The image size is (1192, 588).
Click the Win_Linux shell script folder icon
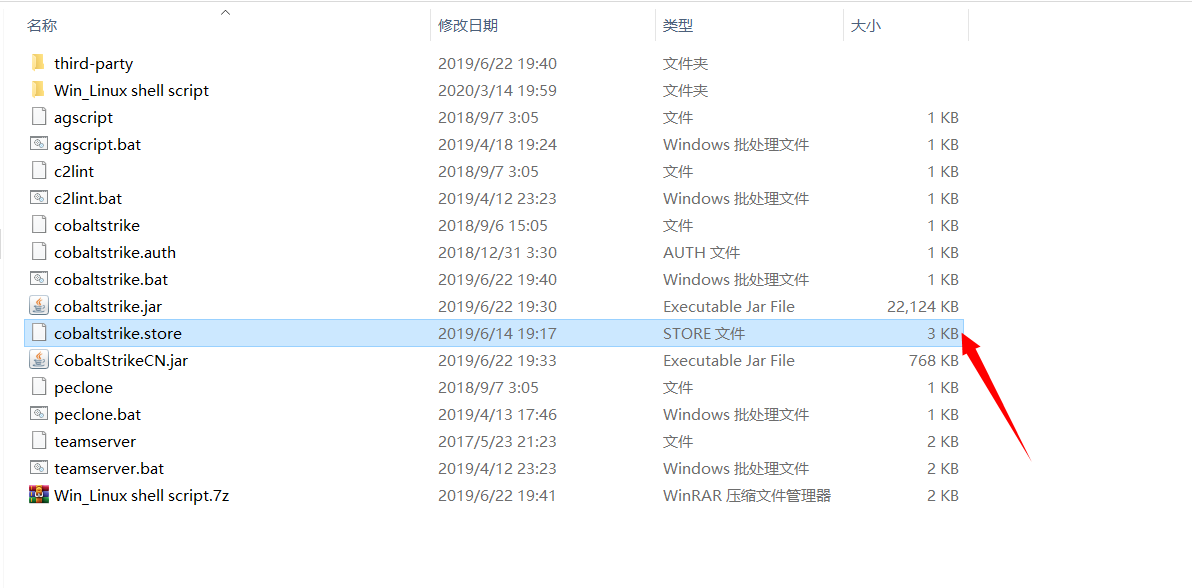(39, 91)
